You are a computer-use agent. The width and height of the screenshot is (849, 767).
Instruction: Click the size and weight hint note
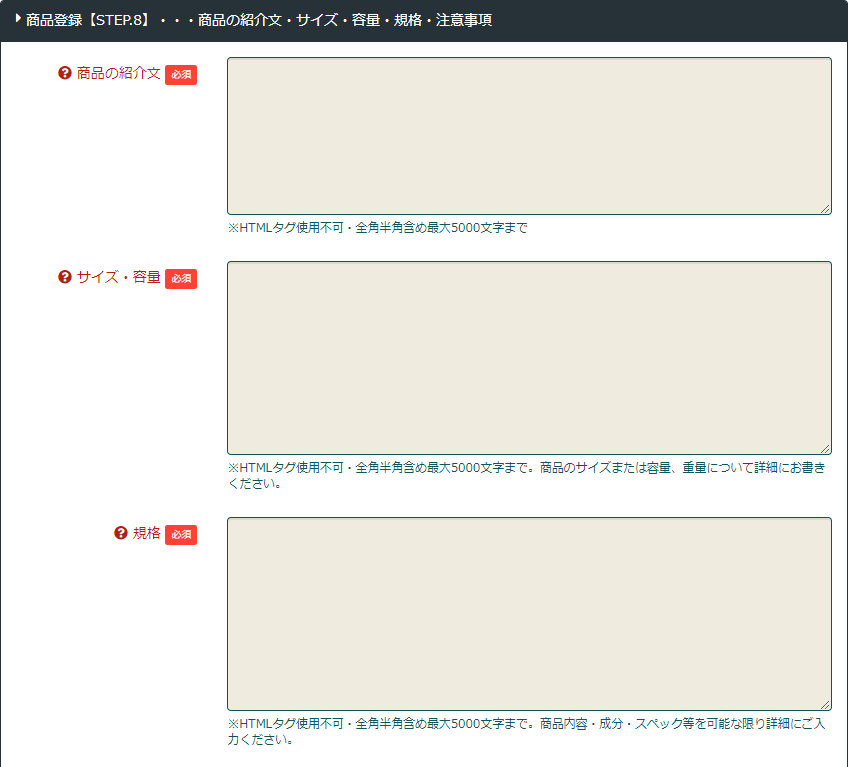527,475
